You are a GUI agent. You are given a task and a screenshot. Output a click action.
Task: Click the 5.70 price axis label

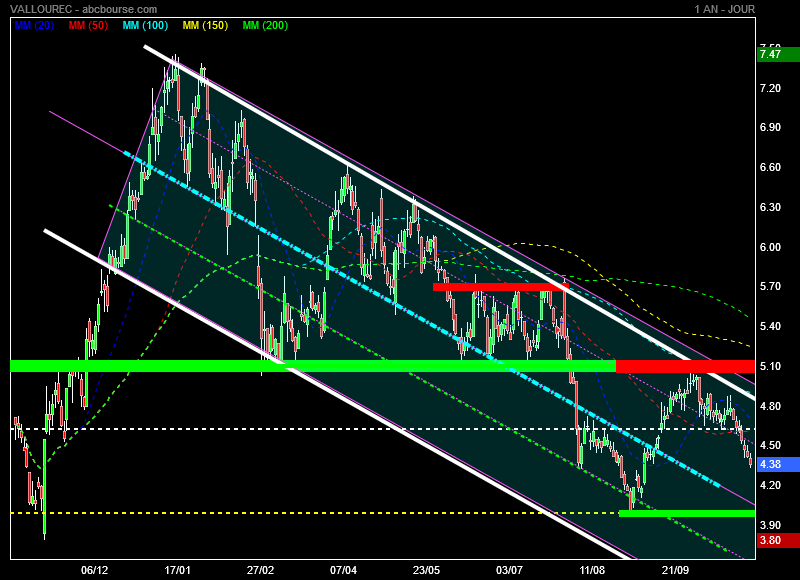pyautogui.click(x=770, y=286)
